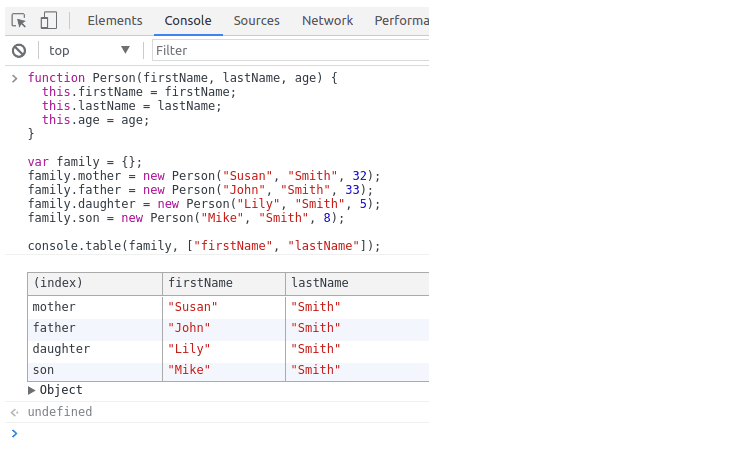729x450 pixels.
Task: Click the undefined return value line
Action: coord(60,412)
